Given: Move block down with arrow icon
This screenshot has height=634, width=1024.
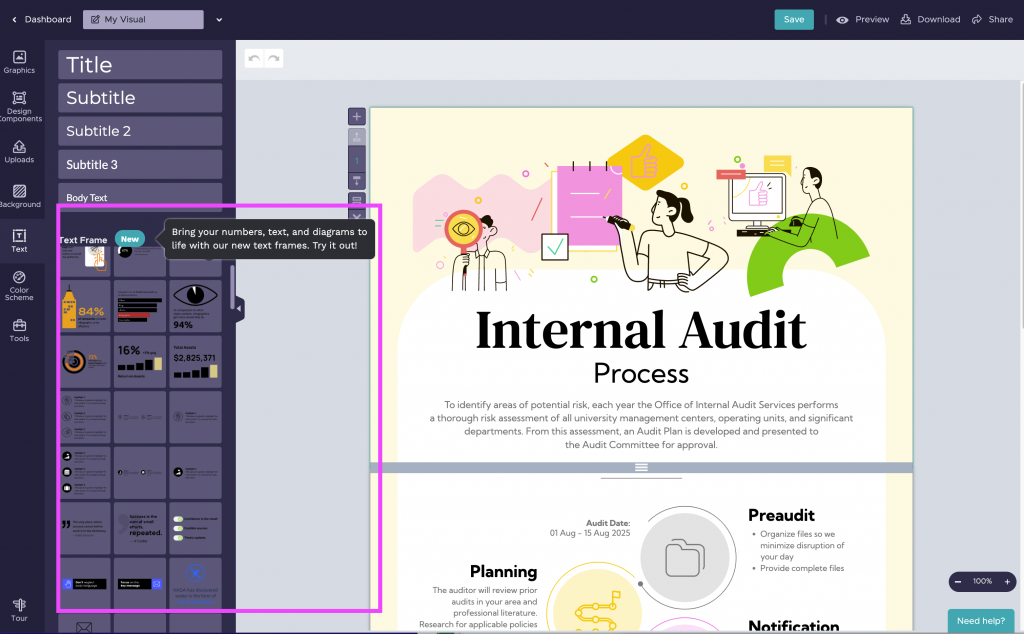Looking at the screenshot, I should pos(357,180).
